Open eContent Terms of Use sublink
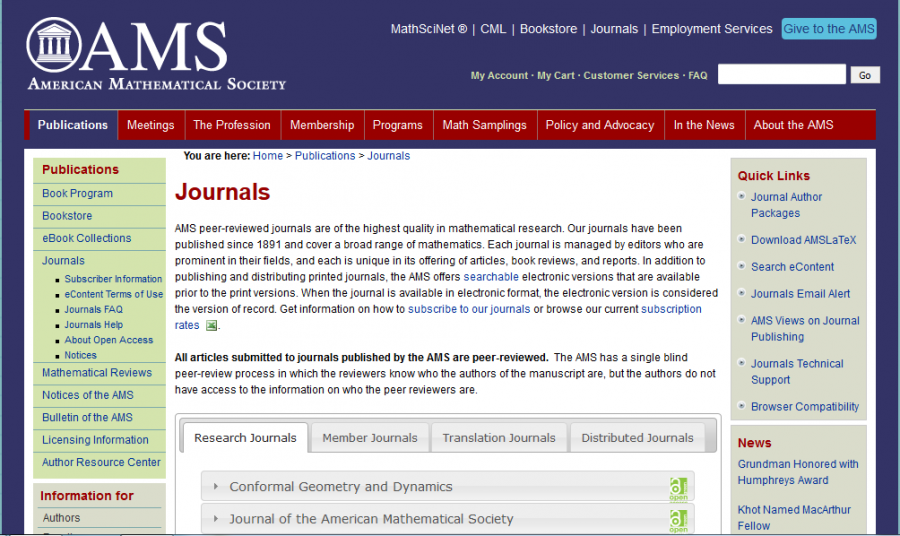Screen dimensions: 900x536 (x=114, y=294)
